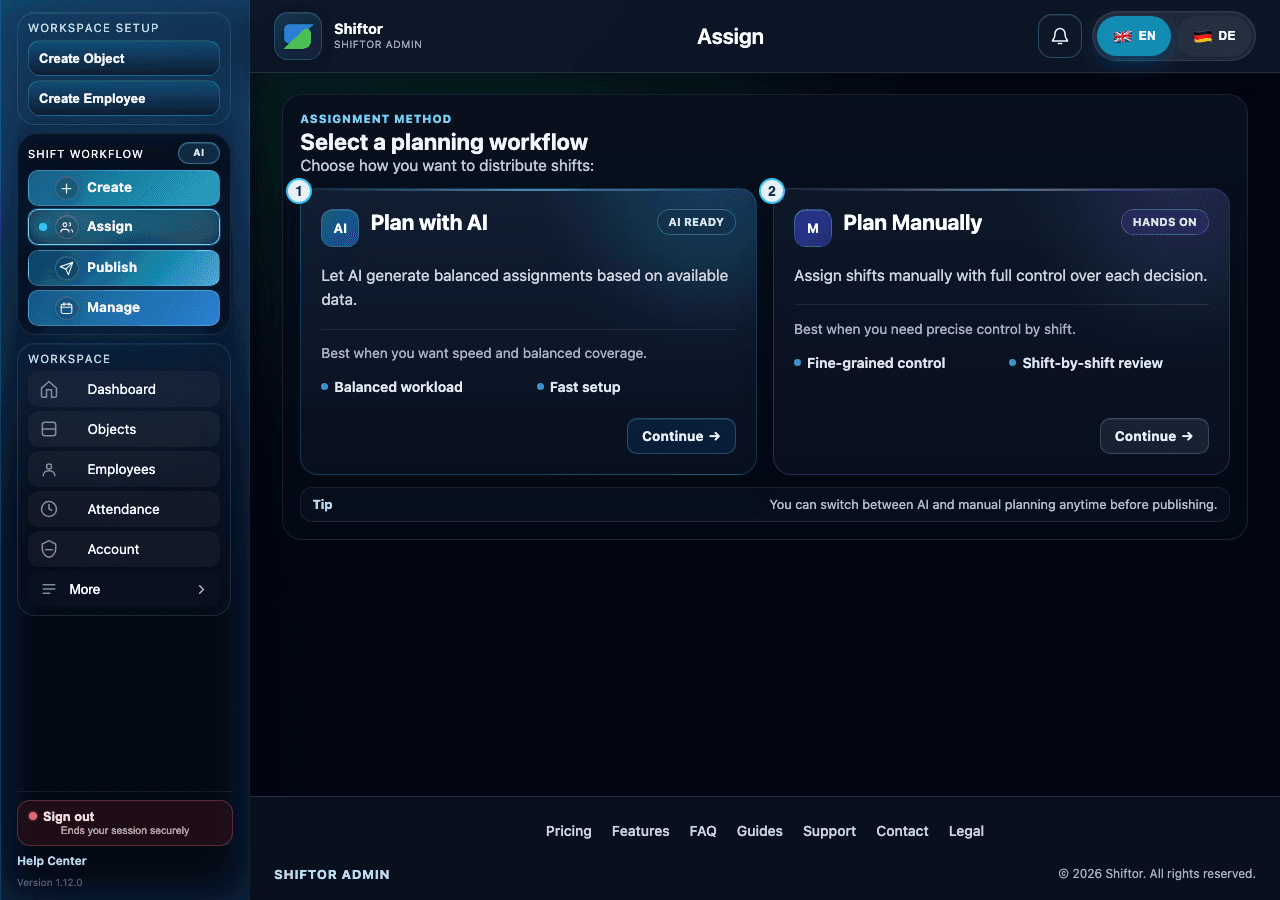Screen dimensions: 1280x900
Task: Click the house icon beside Dashboard
Action: pyautogui.click(x=49, y=390)
